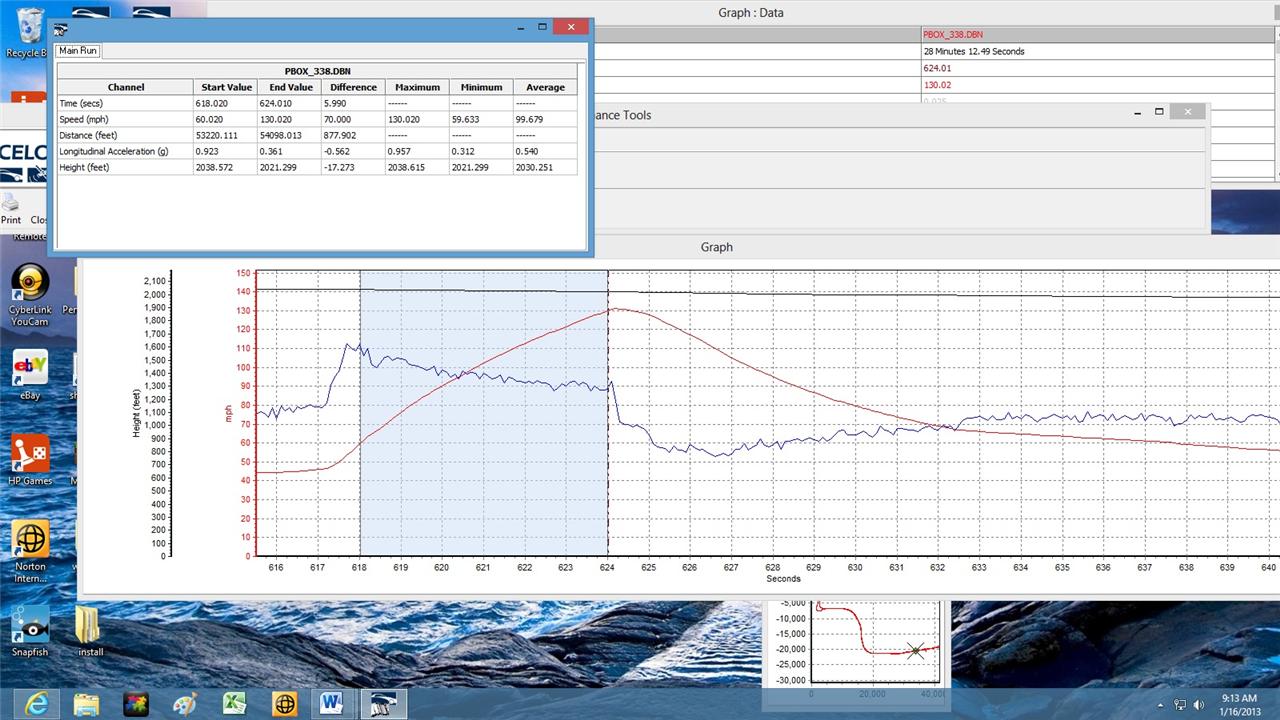The width and height of the screenshot is (1280, 720).
Task: Click the End Value column header
Action: point(291,87)
